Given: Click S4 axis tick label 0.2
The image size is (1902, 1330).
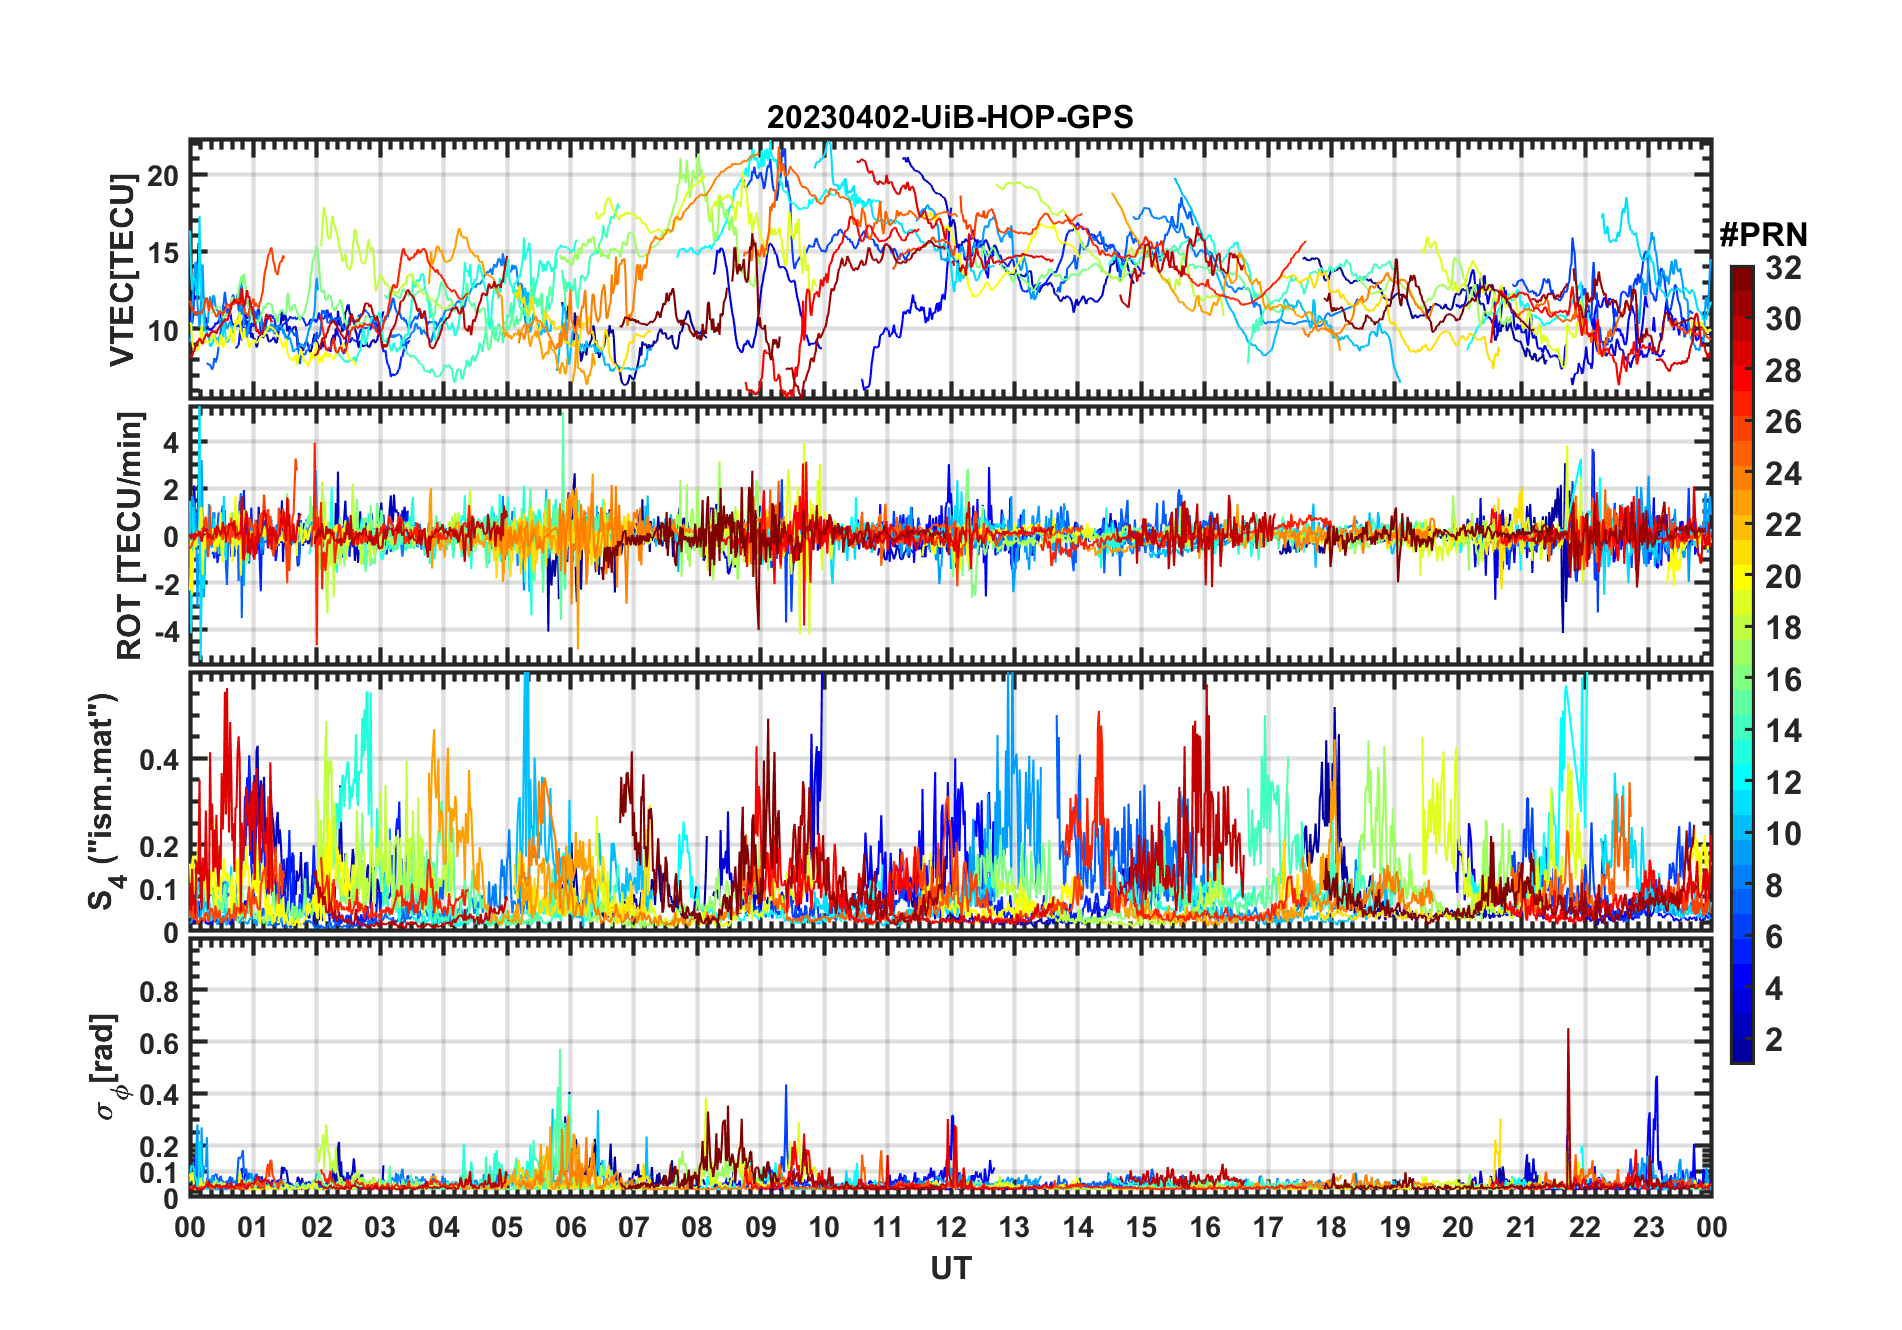Looking at the screenshot, I should point(159,846).
